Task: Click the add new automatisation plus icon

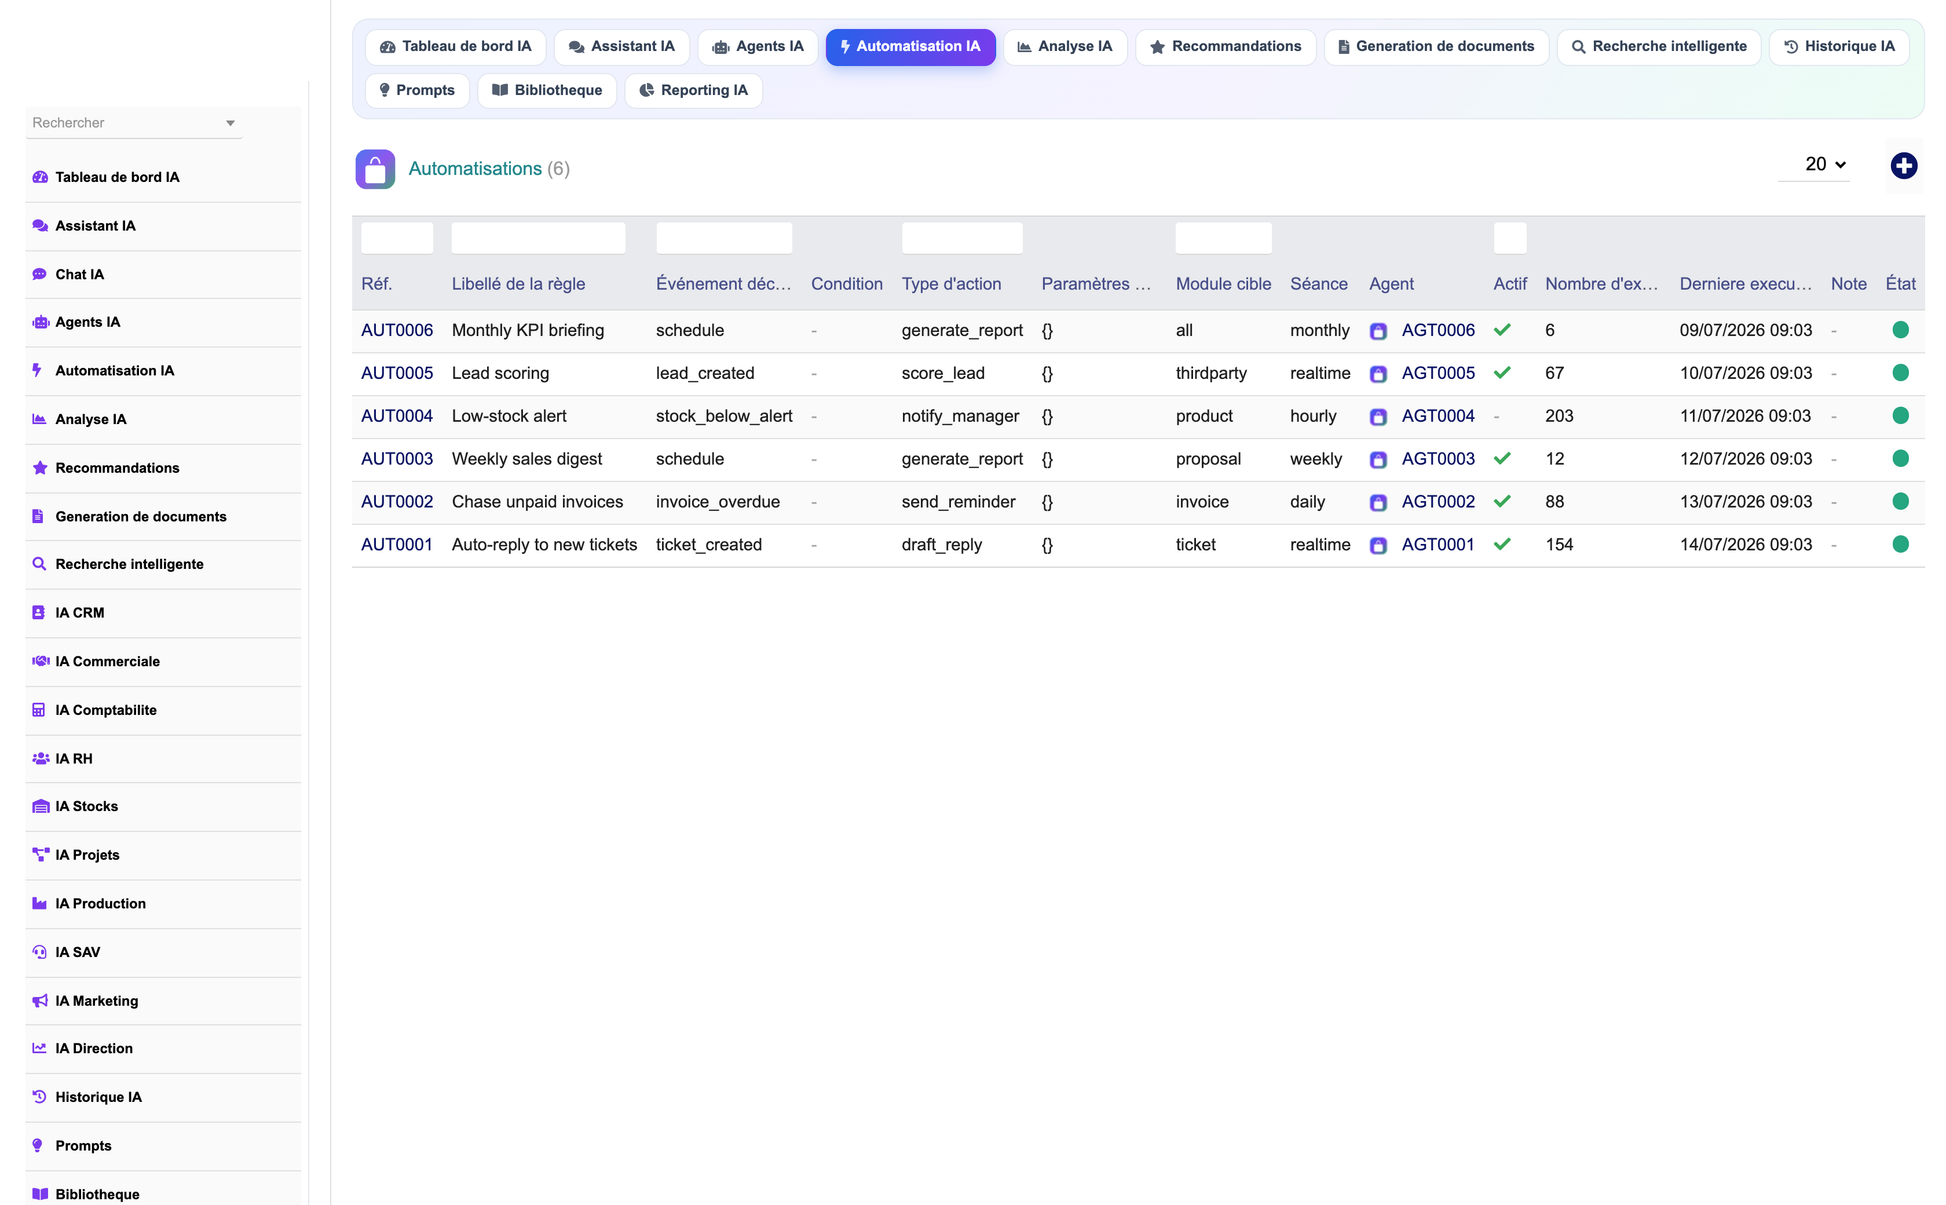Action: [1903, 166]
